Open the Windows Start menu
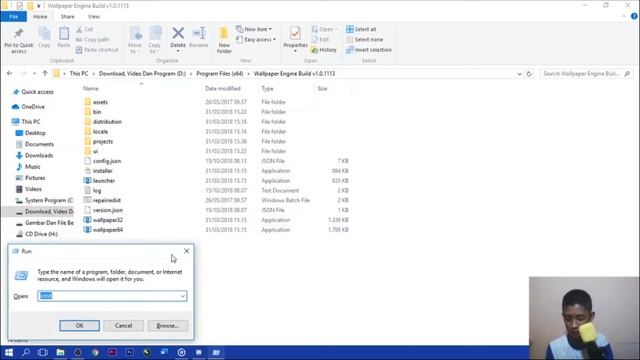 9,353
